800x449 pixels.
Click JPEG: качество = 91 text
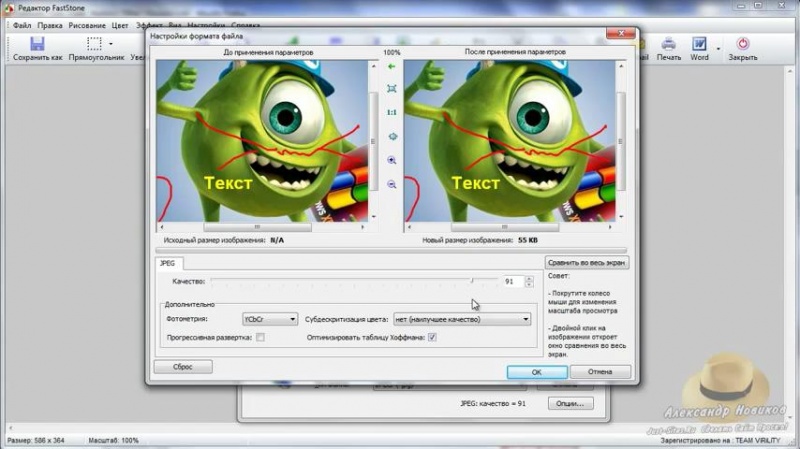click(x=492, y=403)
